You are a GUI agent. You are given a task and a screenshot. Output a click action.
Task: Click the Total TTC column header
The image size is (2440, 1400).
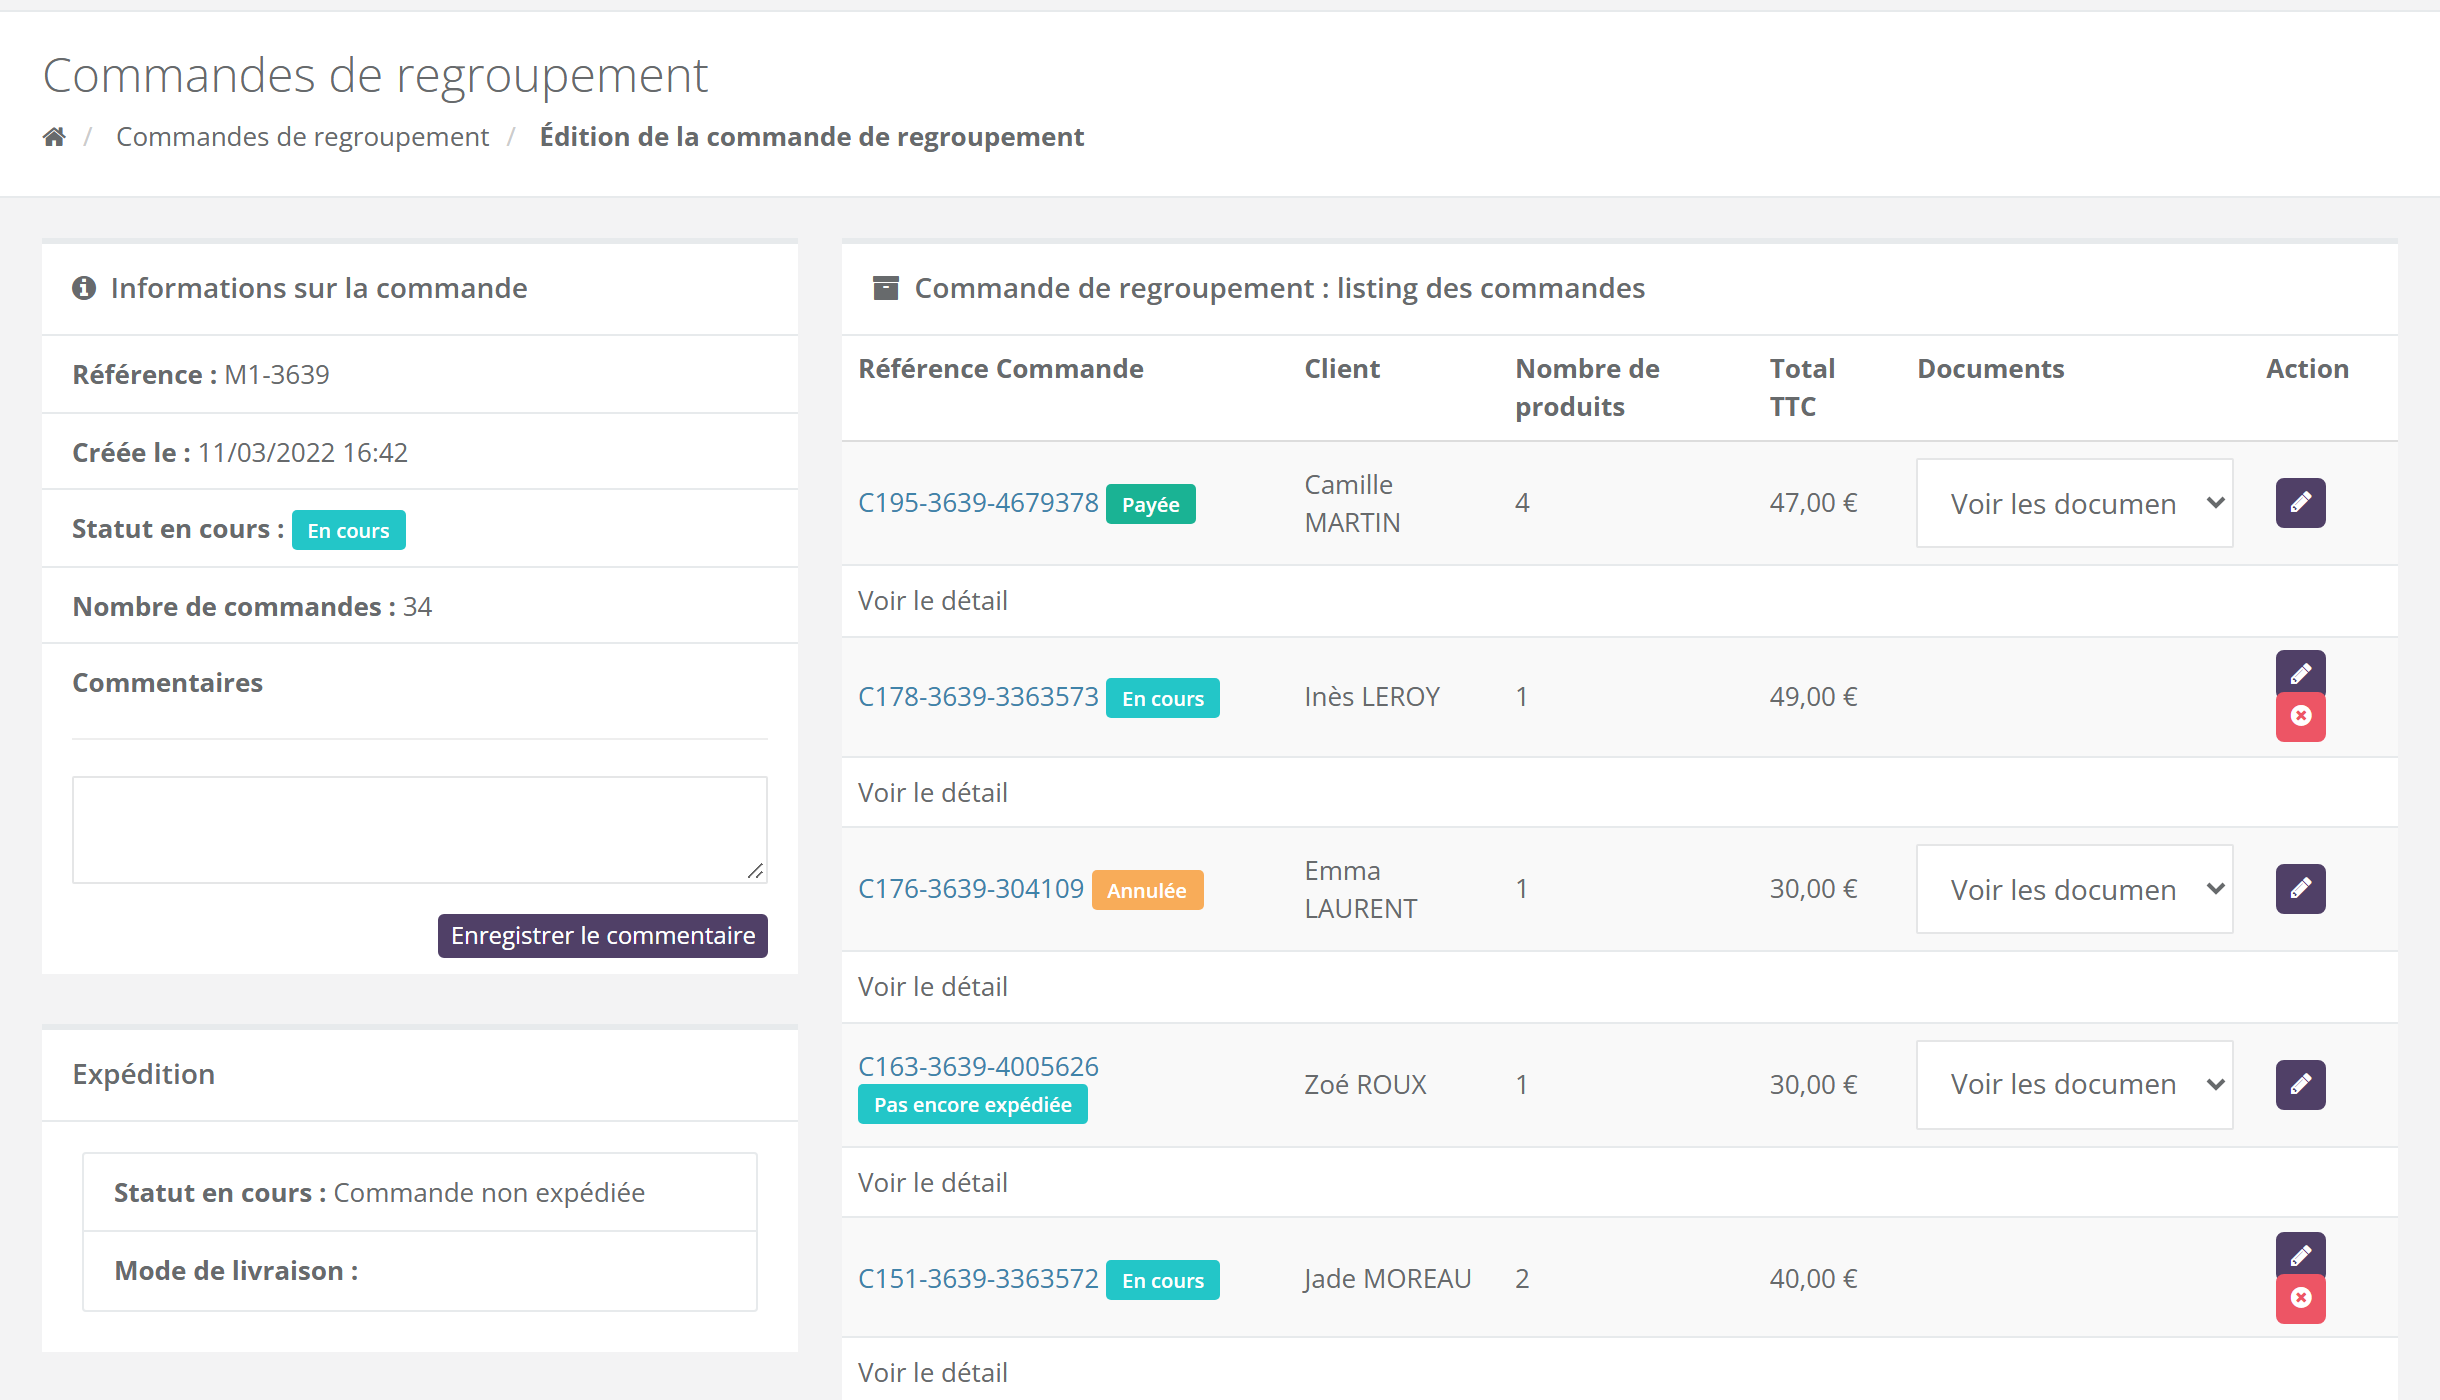click(1802, 388)
